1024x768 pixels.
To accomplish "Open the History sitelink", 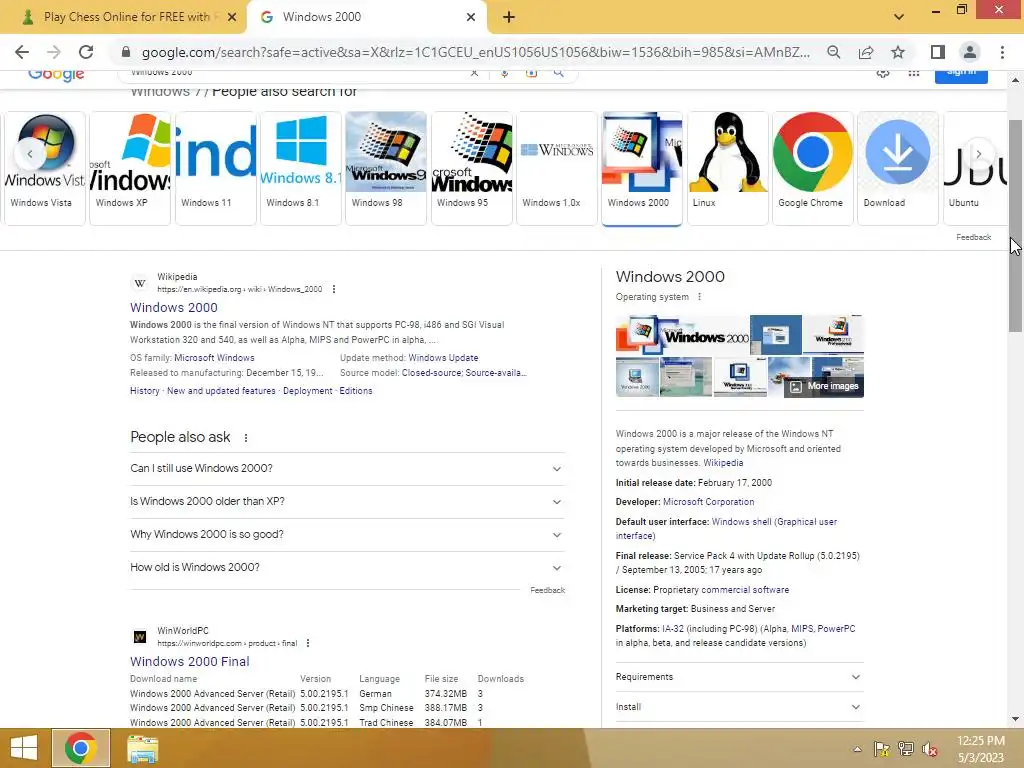I will coord(145,391).
